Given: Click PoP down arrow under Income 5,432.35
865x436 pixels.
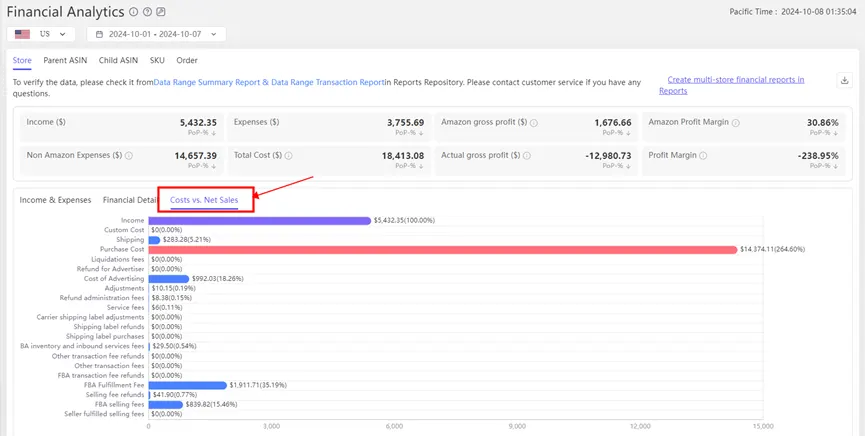Looking at the screenshot, I should (x=213, y=133).
